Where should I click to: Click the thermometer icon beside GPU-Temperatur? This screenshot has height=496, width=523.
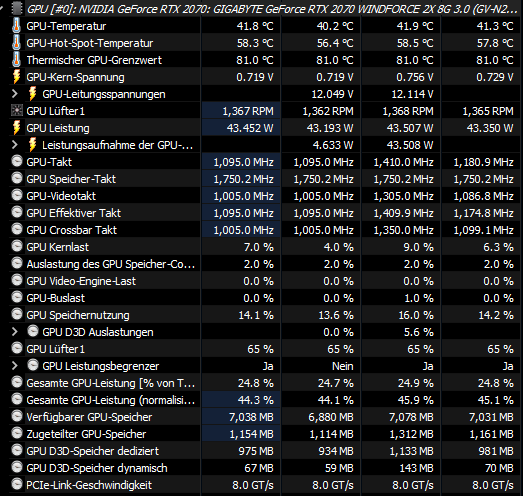(x=16, y=26)
